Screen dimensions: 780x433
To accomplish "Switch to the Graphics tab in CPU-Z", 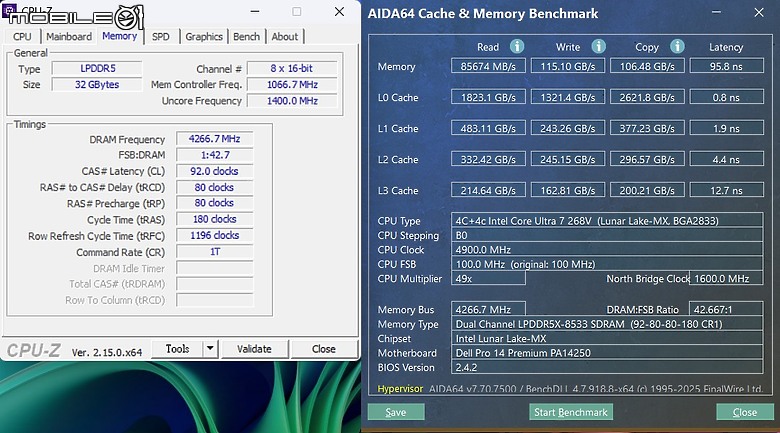I will (204, 36).
